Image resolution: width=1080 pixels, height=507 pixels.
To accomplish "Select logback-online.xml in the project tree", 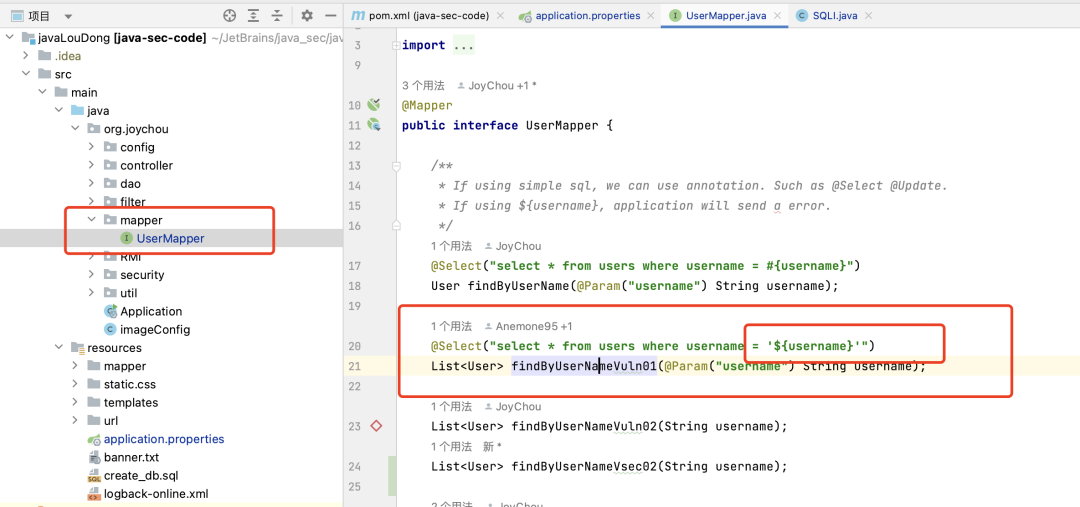I will tap(156, 494).
